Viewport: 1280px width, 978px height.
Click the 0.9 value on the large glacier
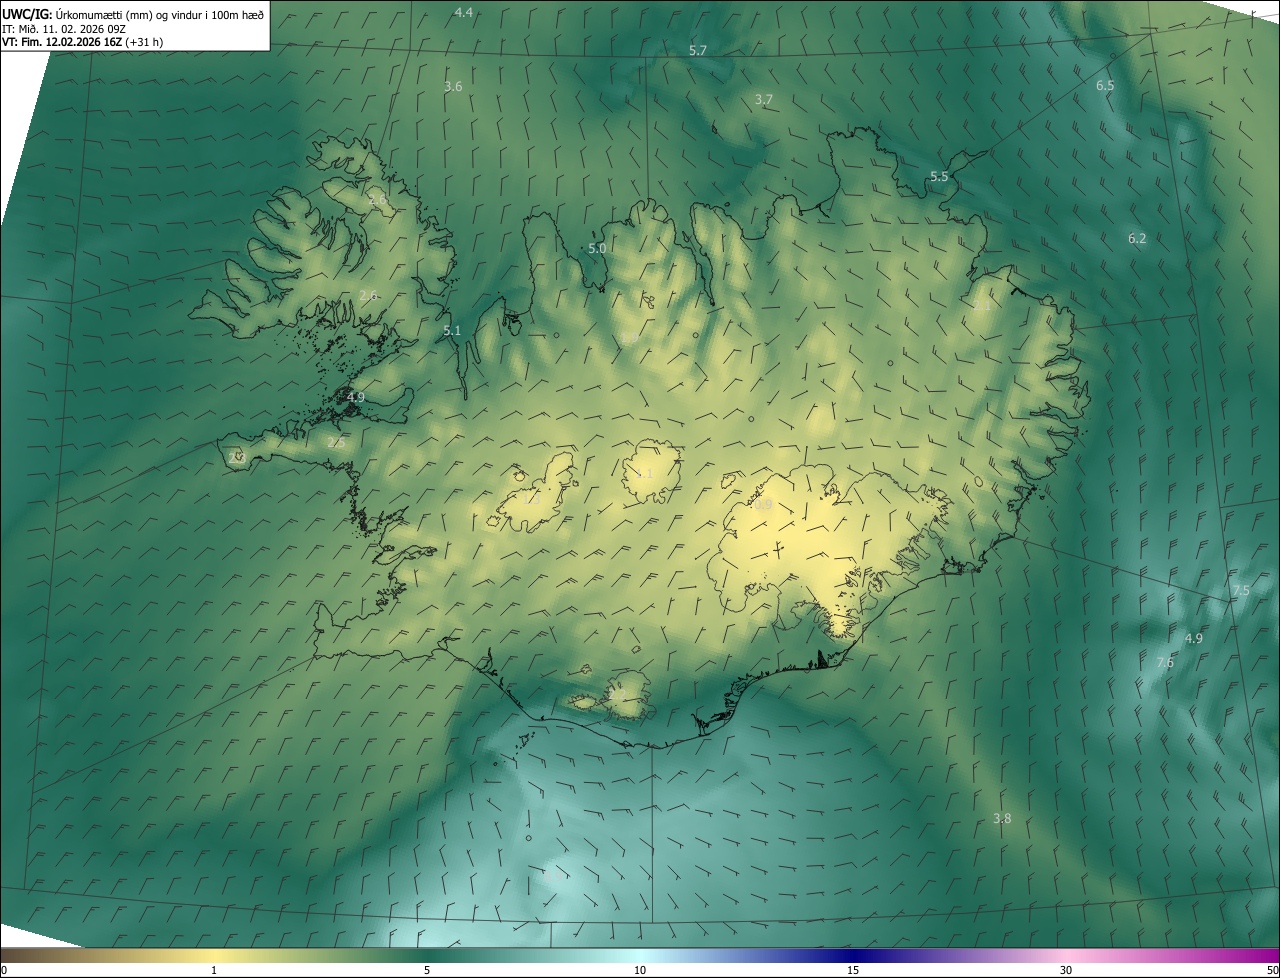pos(763,506)
